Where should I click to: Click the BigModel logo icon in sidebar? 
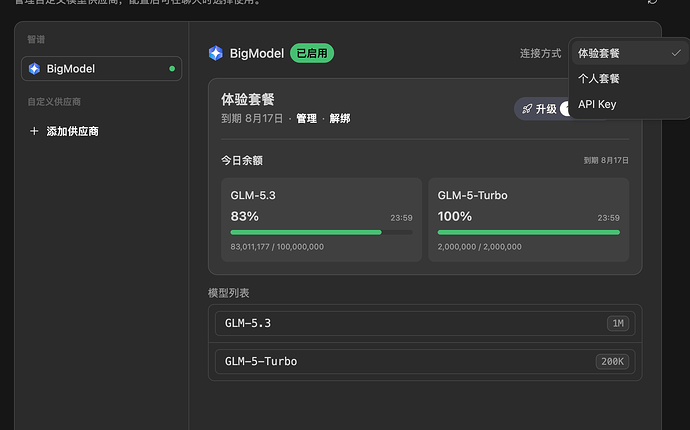pyautogui.click(x=34, y=69)
